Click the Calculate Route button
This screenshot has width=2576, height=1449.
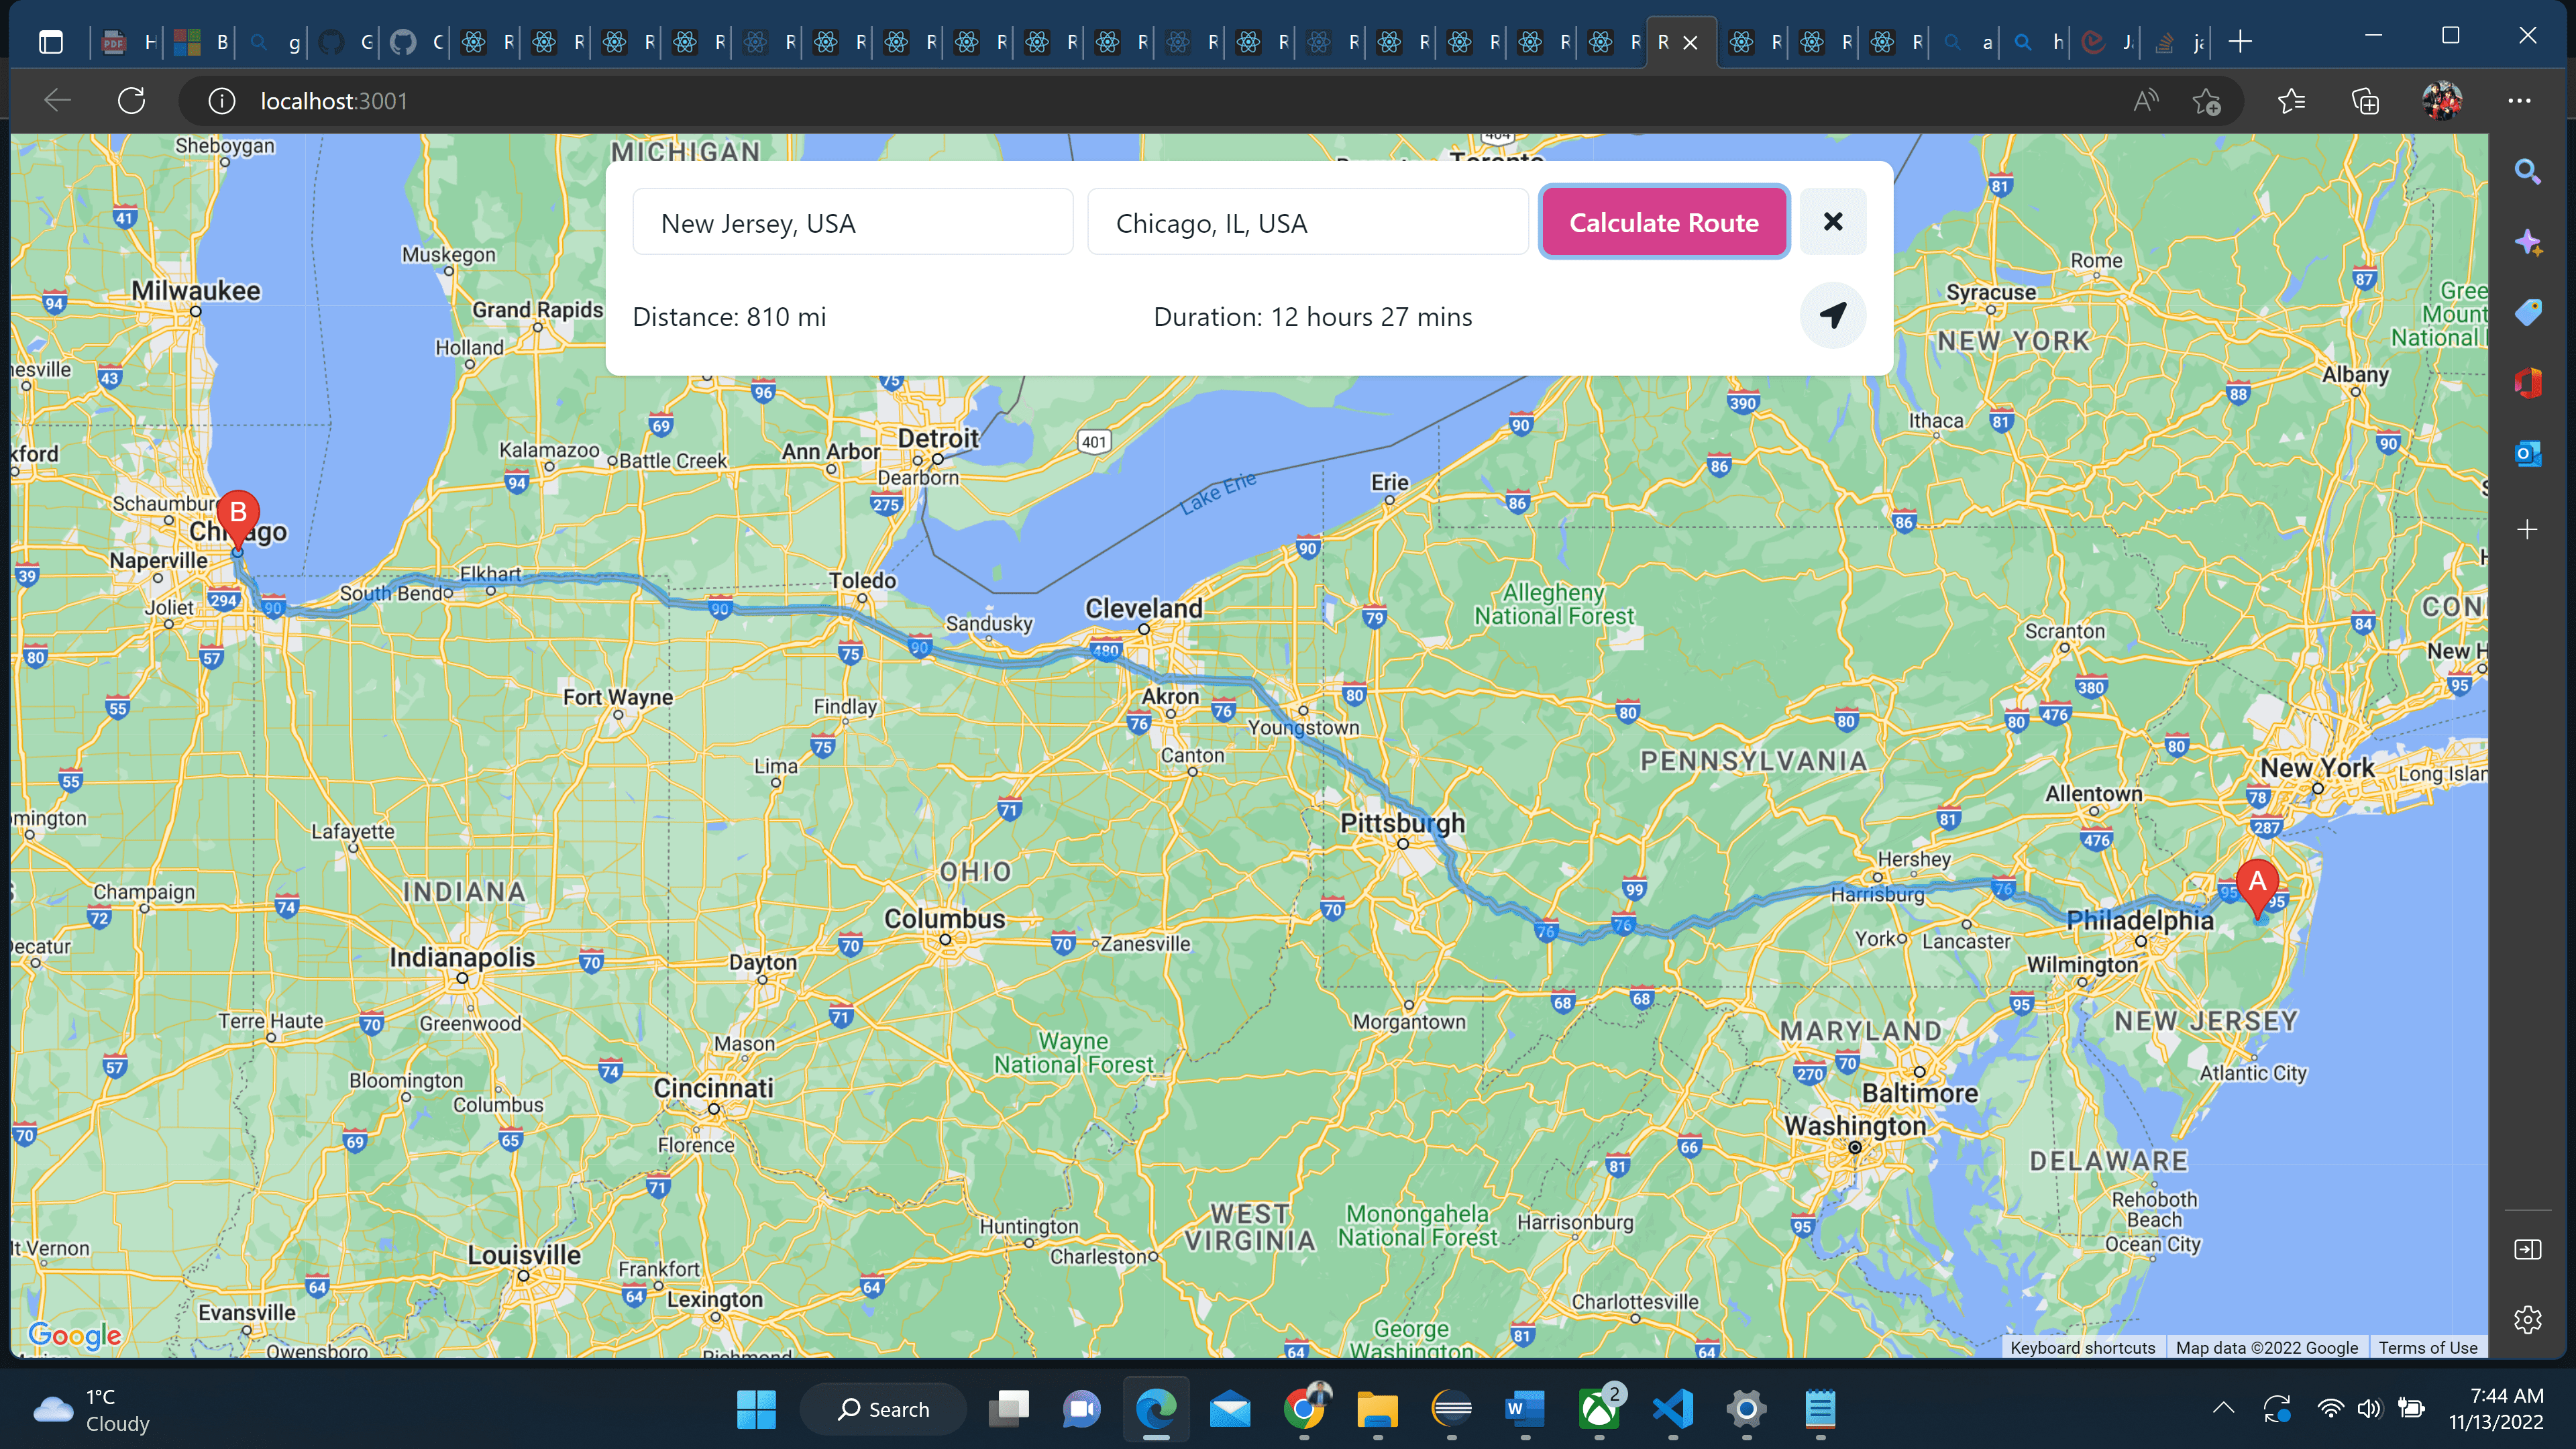pyautogui.click(x=1663, y=222)
